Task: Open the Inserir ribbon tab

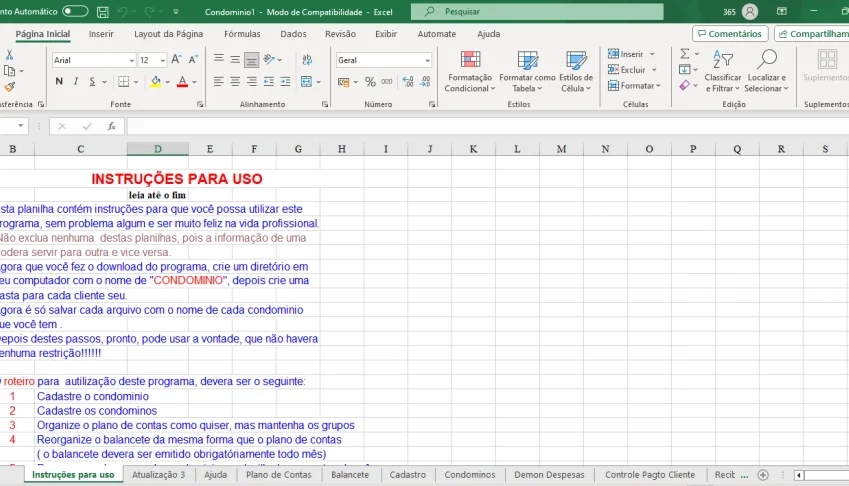Action: (101, 34)
